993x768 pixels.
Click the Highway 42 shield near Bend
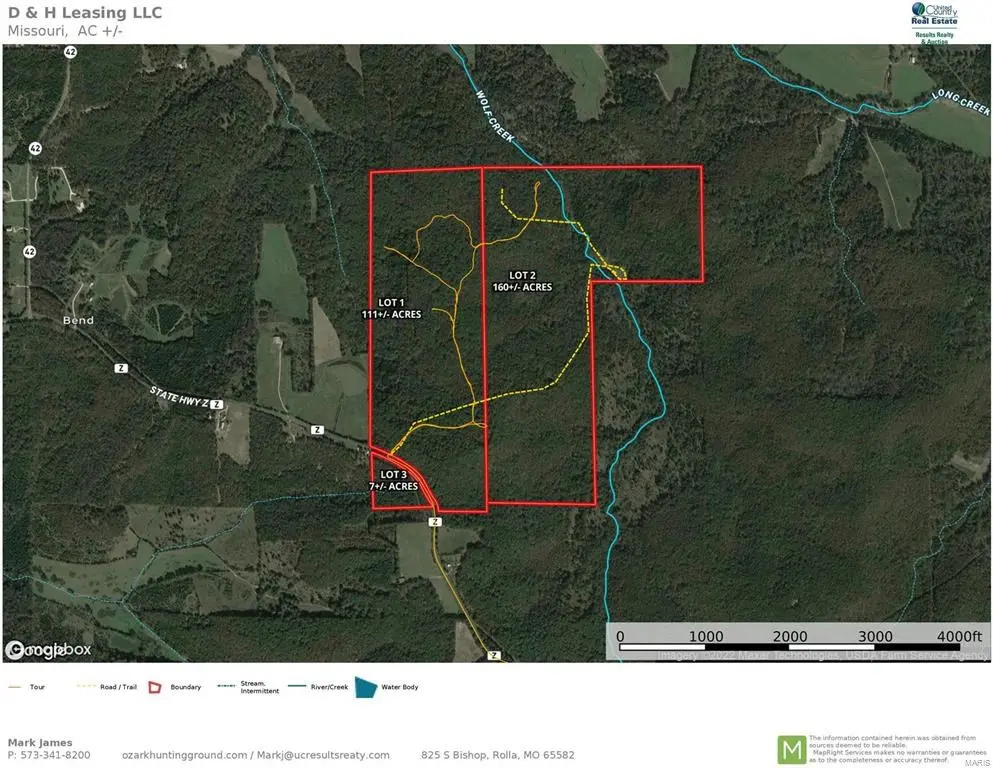coord(30,252)
